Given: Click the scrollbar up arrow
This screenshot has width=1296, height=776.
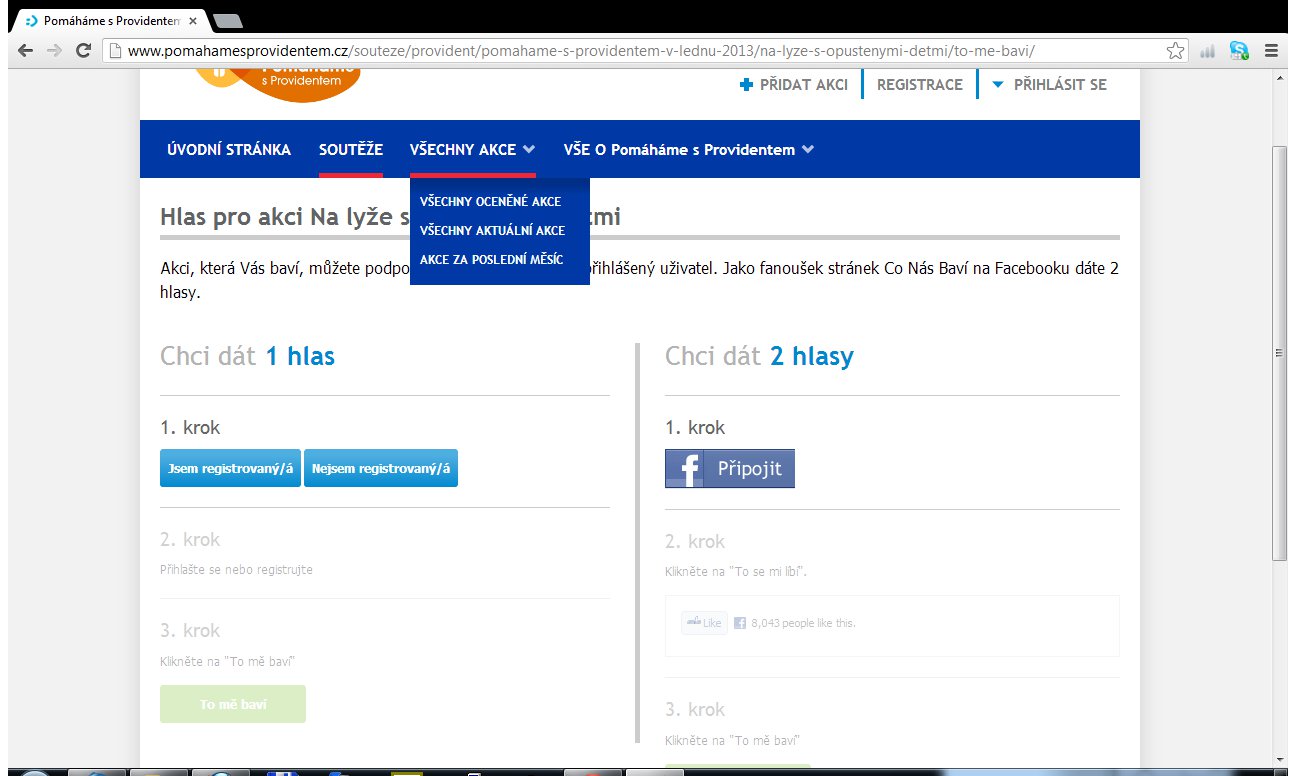Looking at the screenshot, I should [x=1280, y=77].
